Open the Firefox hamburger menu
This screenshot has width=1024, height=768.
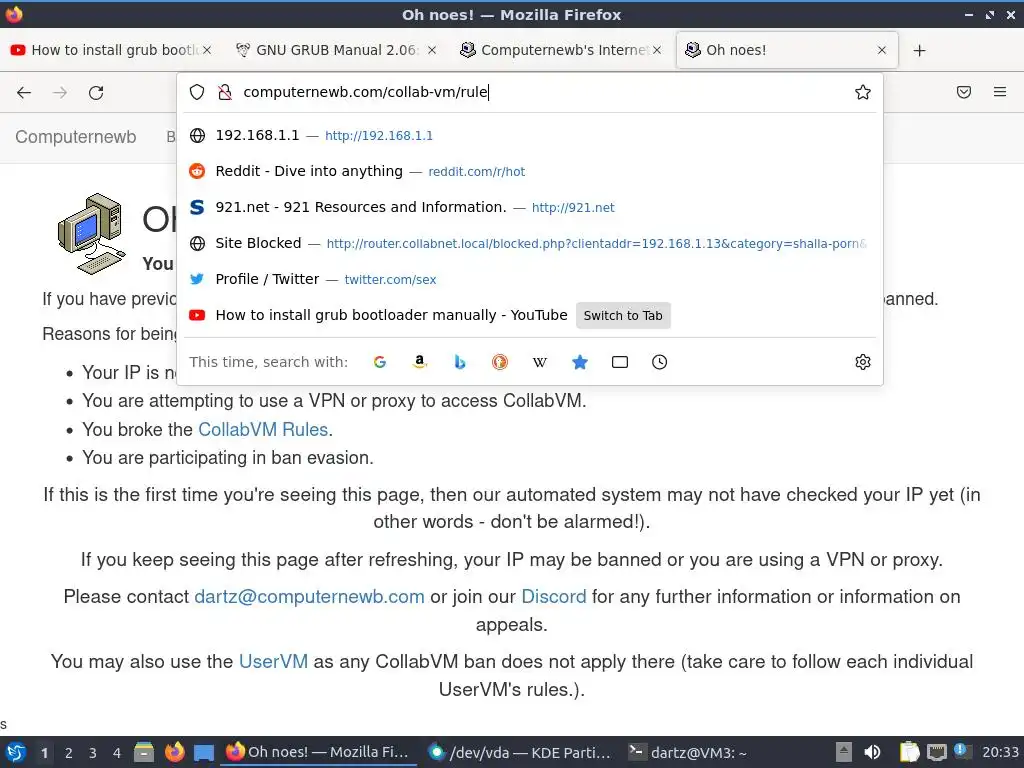(1000, 92)
